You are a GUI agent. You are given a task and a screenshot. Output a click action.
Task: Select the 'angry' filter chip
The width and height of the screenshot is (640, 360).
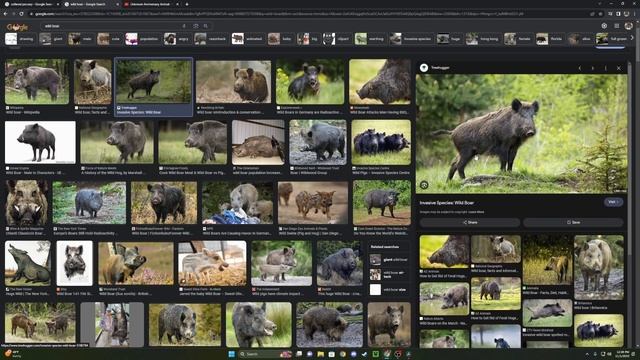coord(177,39)
